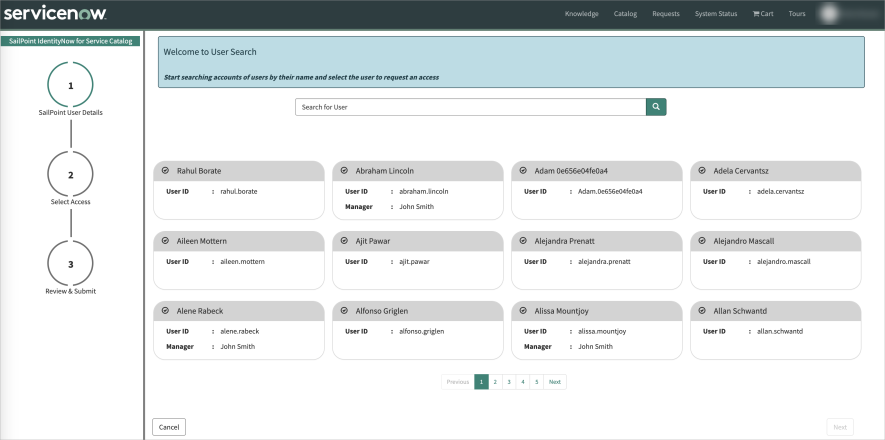This screenshot has height=440, width=885.
Task: Click John Smith manager on Alene Rabeck card
Action: [x=238, y=346]
